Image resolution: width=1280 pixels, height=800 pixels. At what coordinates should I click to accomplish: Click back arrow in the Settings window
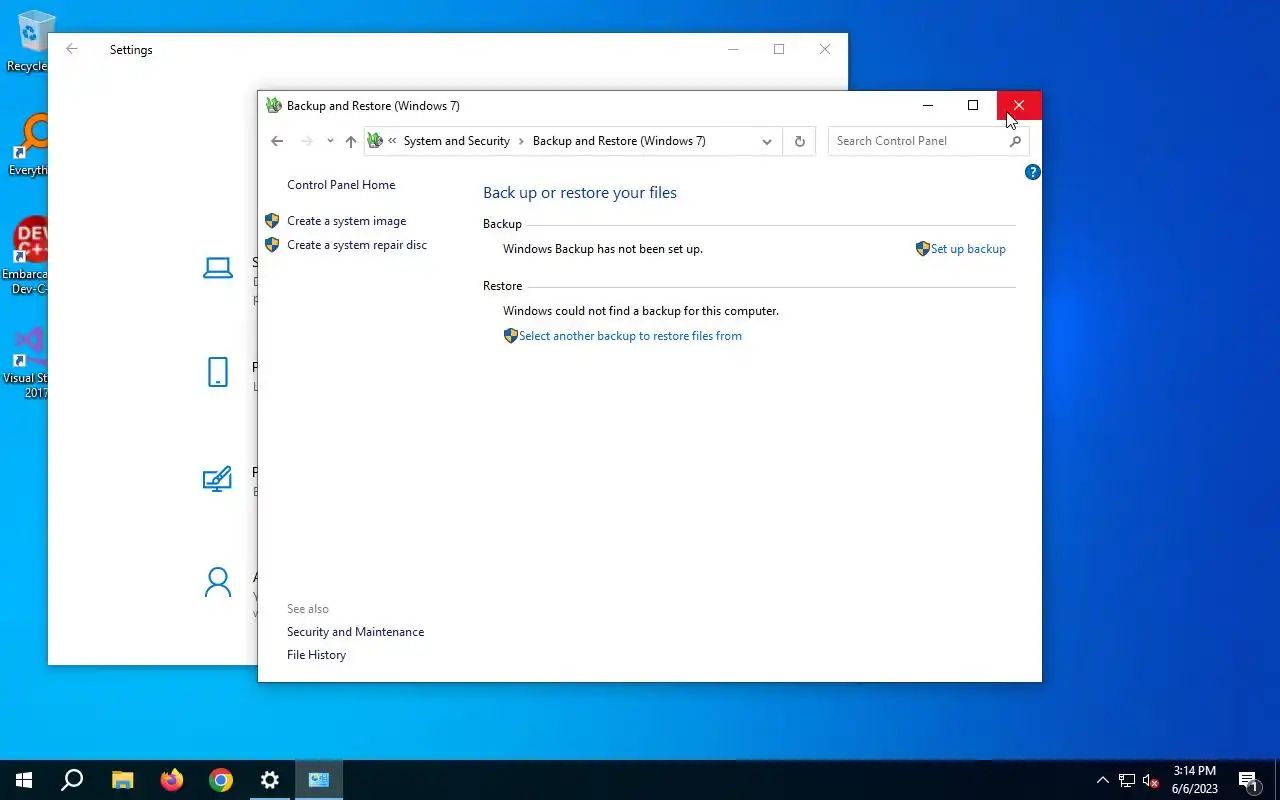click(x=71, y=49)
